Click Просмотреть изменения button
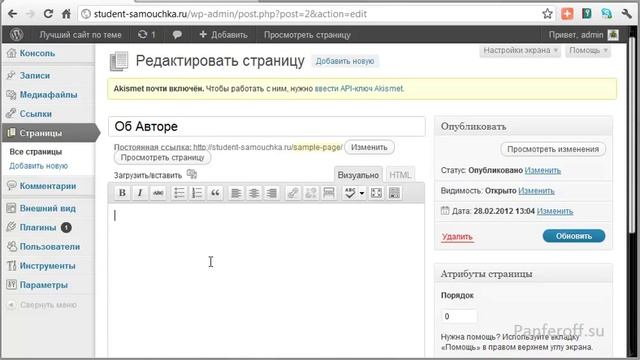Screen dimensions: 640x360 point(553,149)
